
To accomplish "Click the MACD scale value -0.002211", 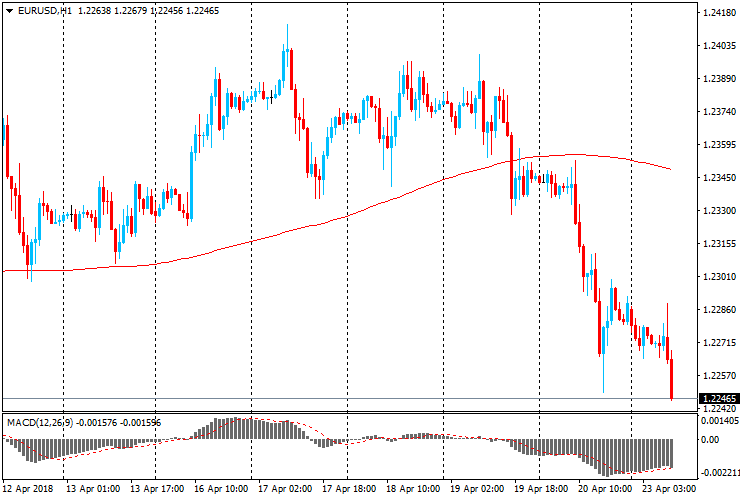I will (x=720, y=473).
